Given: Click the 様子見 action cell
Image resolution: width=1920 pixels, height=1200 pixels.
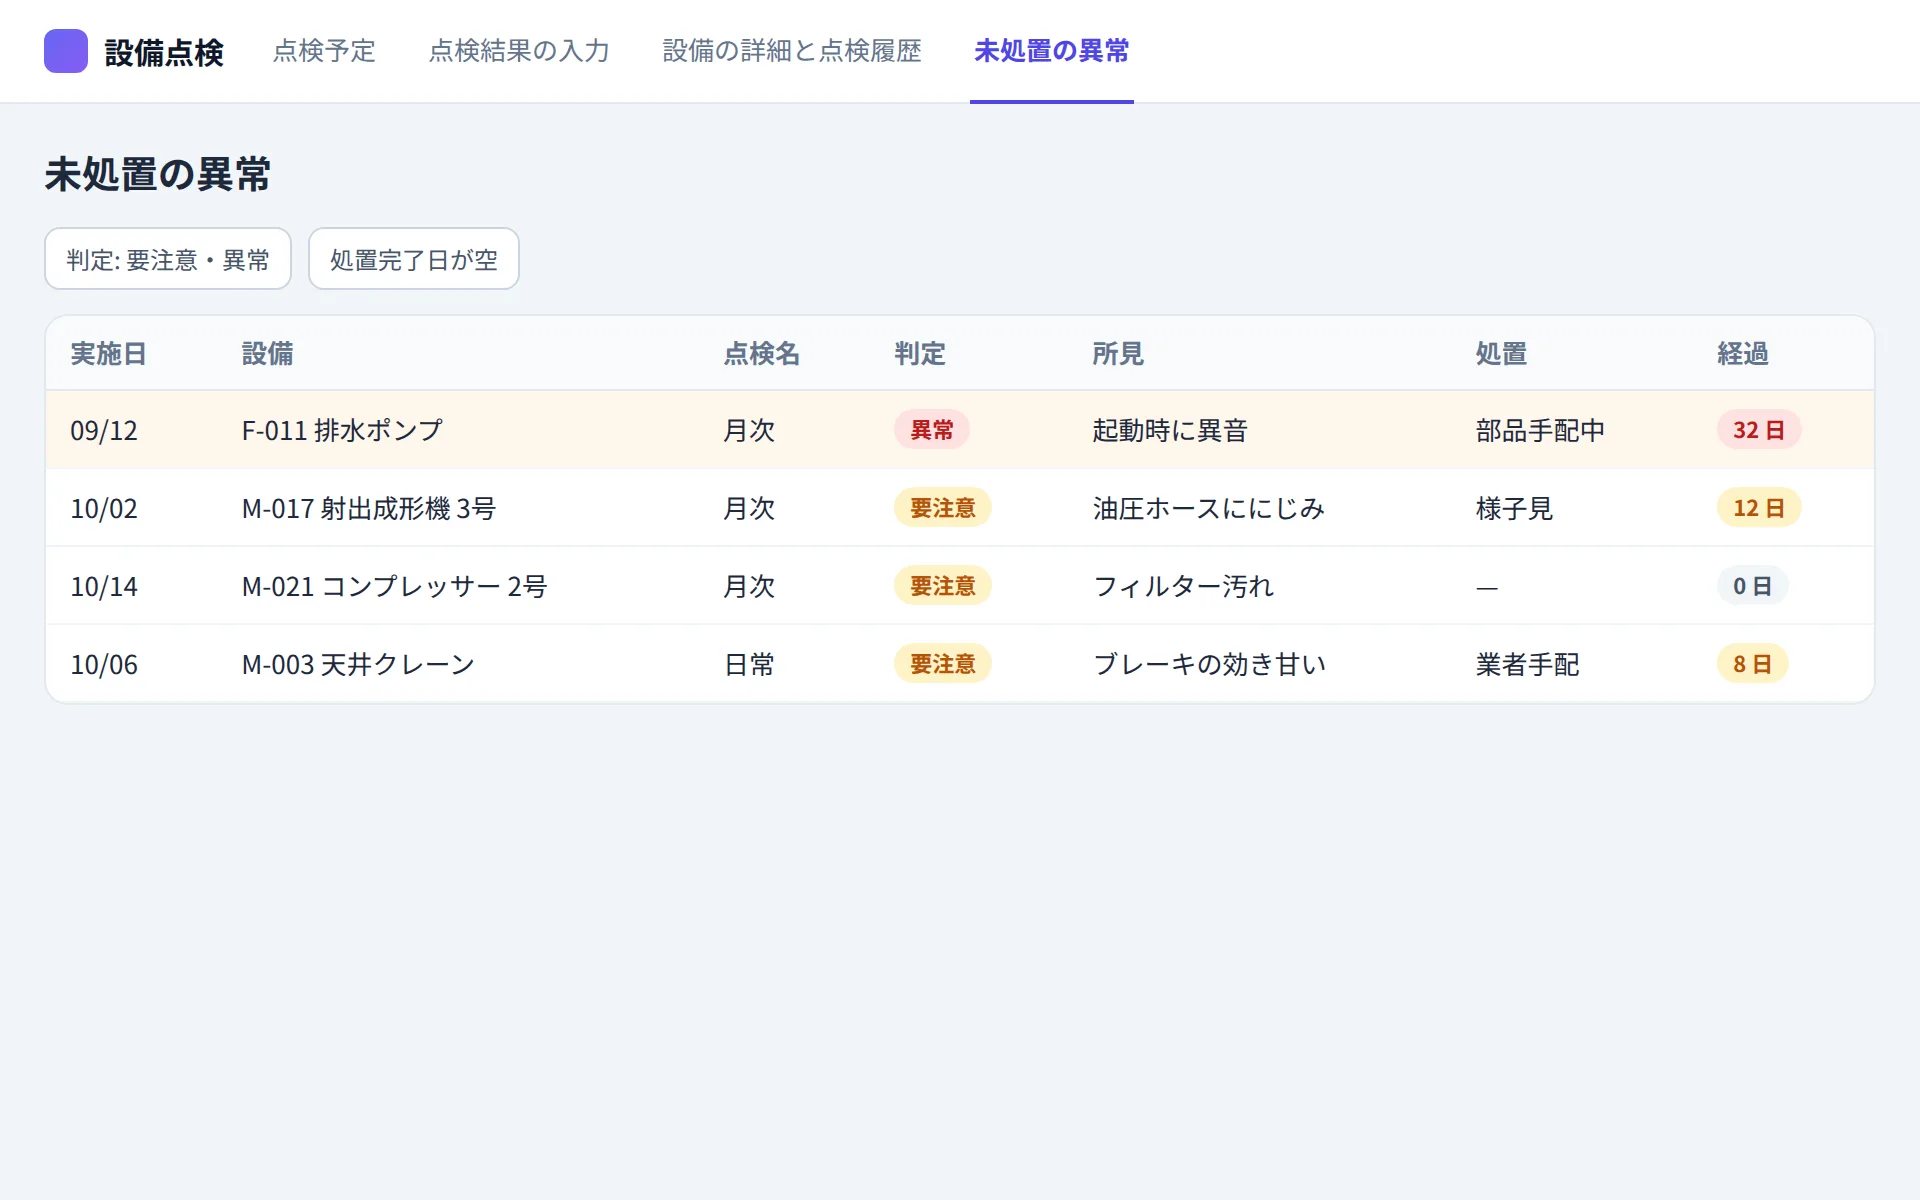Looking at the screenshot, I should click(x=1514, y=508).
